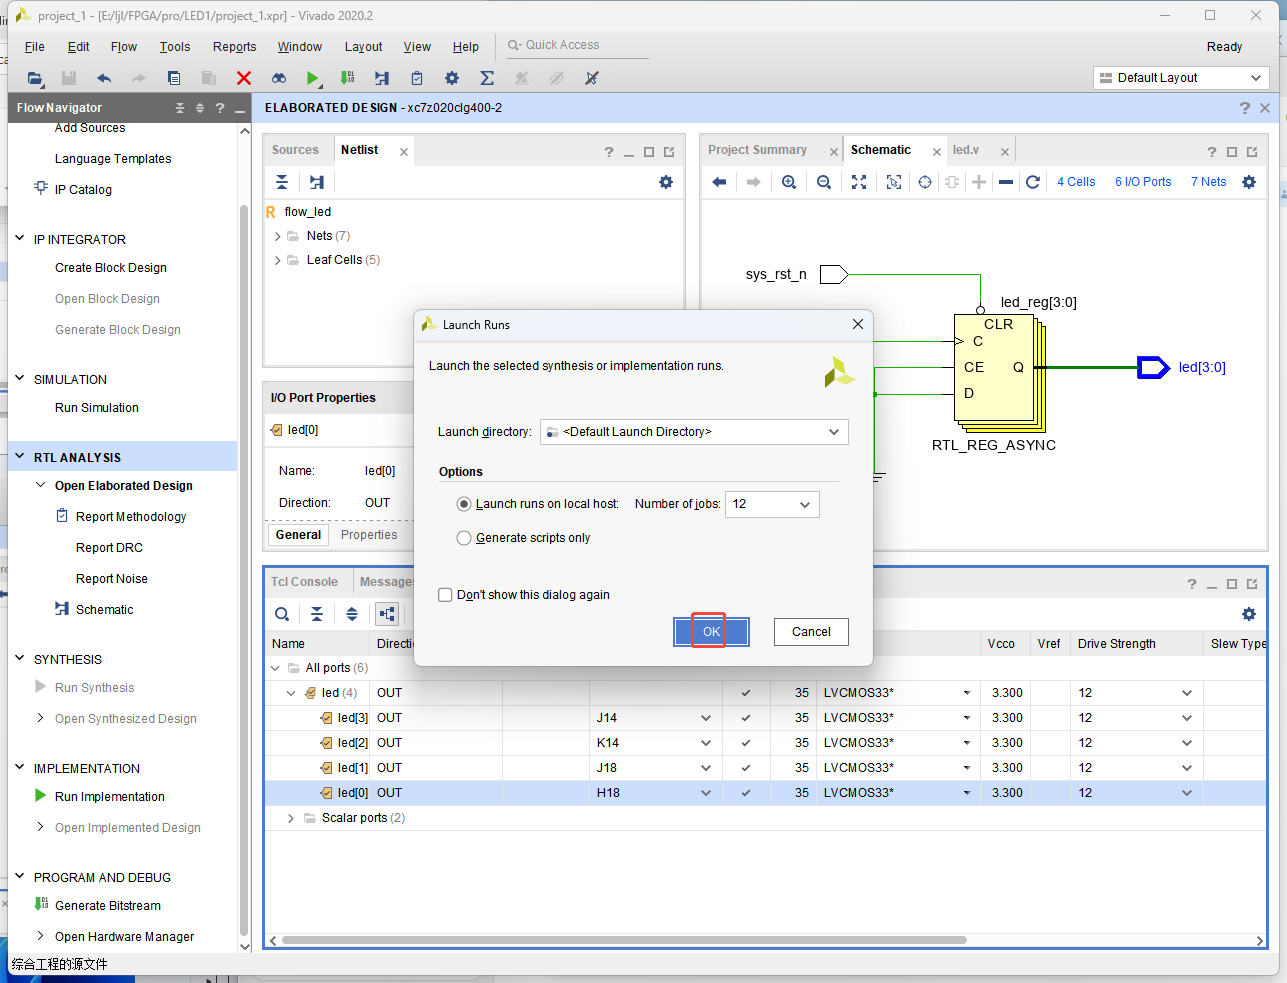Open the Launch directory dropdown

click(x=694, y=432)
